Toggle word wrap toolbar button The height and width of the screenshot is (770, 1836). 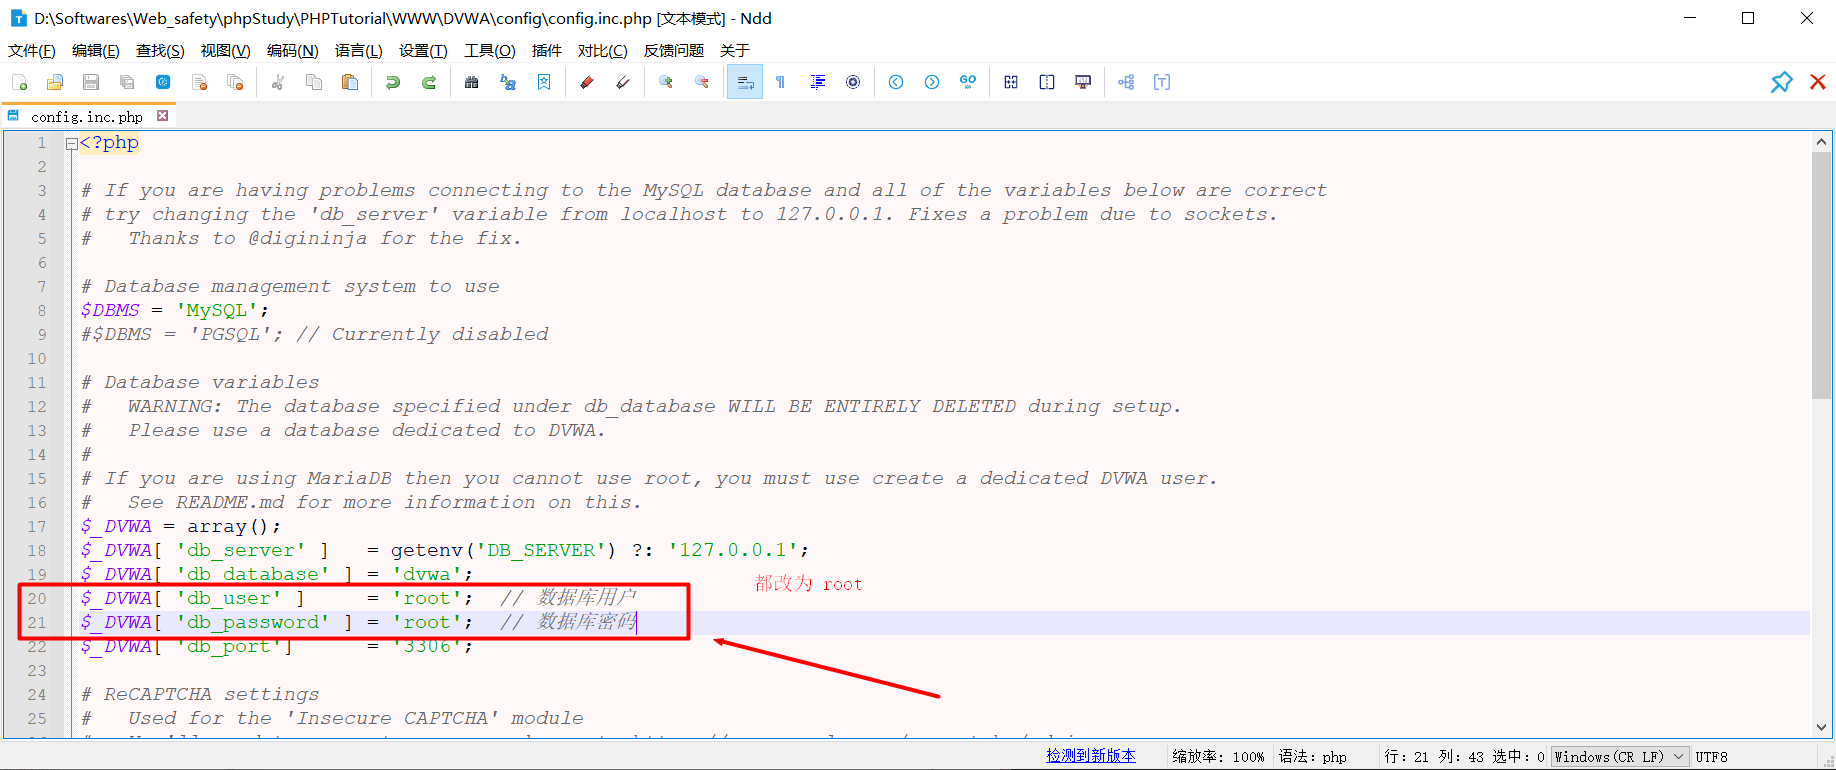pos(745,82)
